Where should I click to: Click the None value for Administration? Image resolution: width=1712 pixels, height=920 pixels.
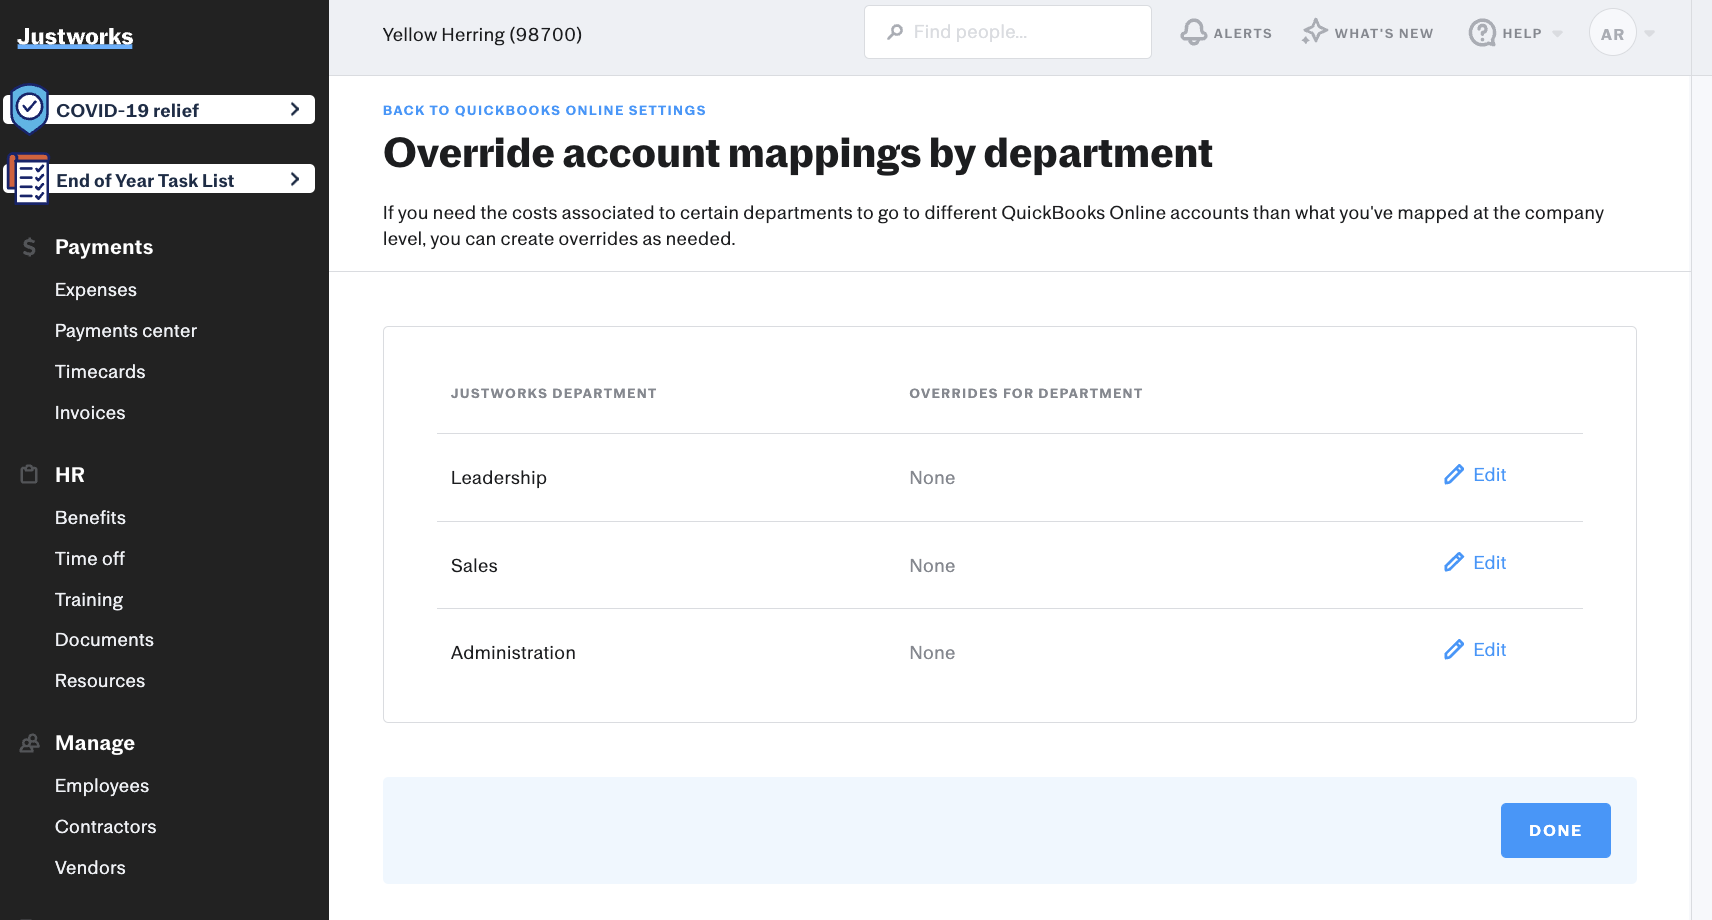pyautogui.click(x=932, y=653)
